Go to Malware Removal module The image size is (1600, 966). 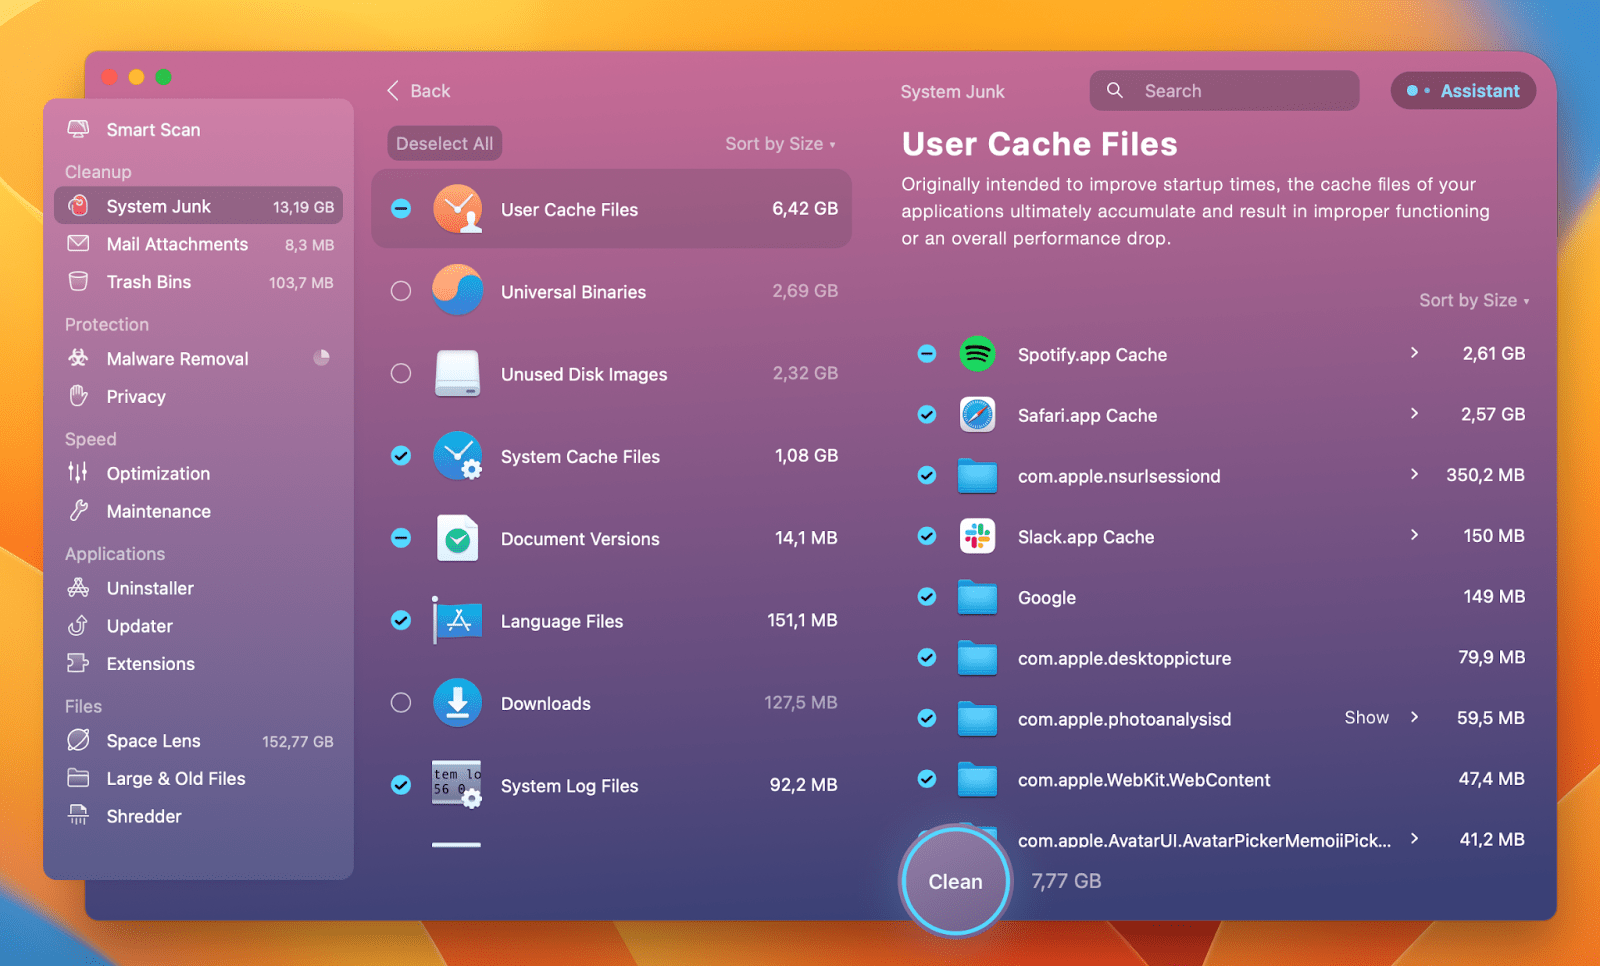point(198,358)
